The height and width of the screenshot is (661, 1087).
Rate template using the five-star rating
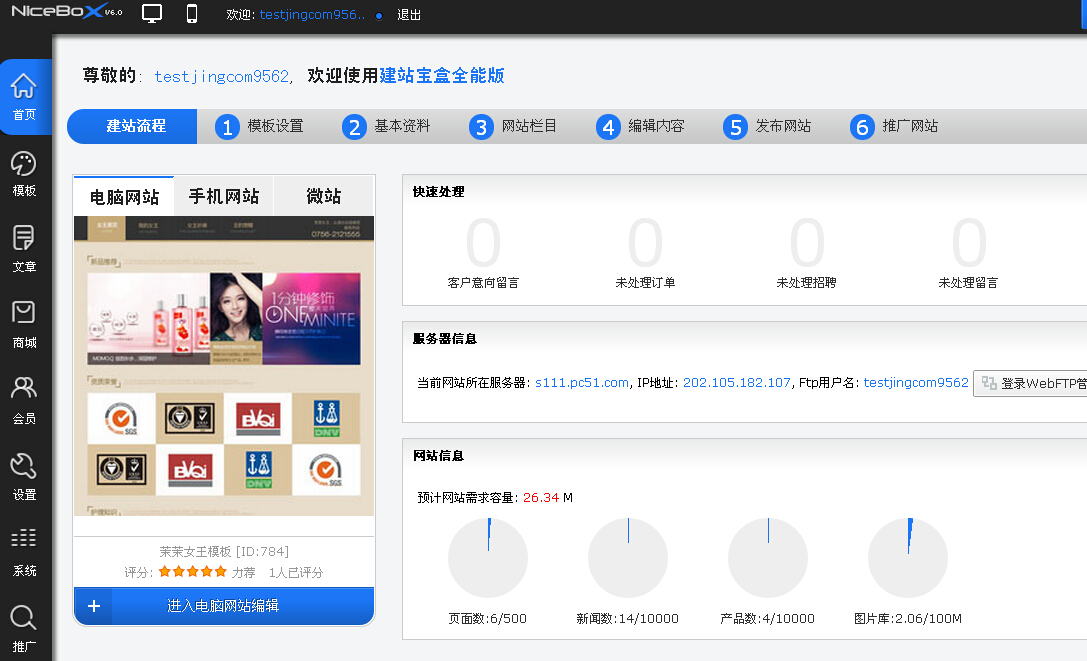[192, 572]
